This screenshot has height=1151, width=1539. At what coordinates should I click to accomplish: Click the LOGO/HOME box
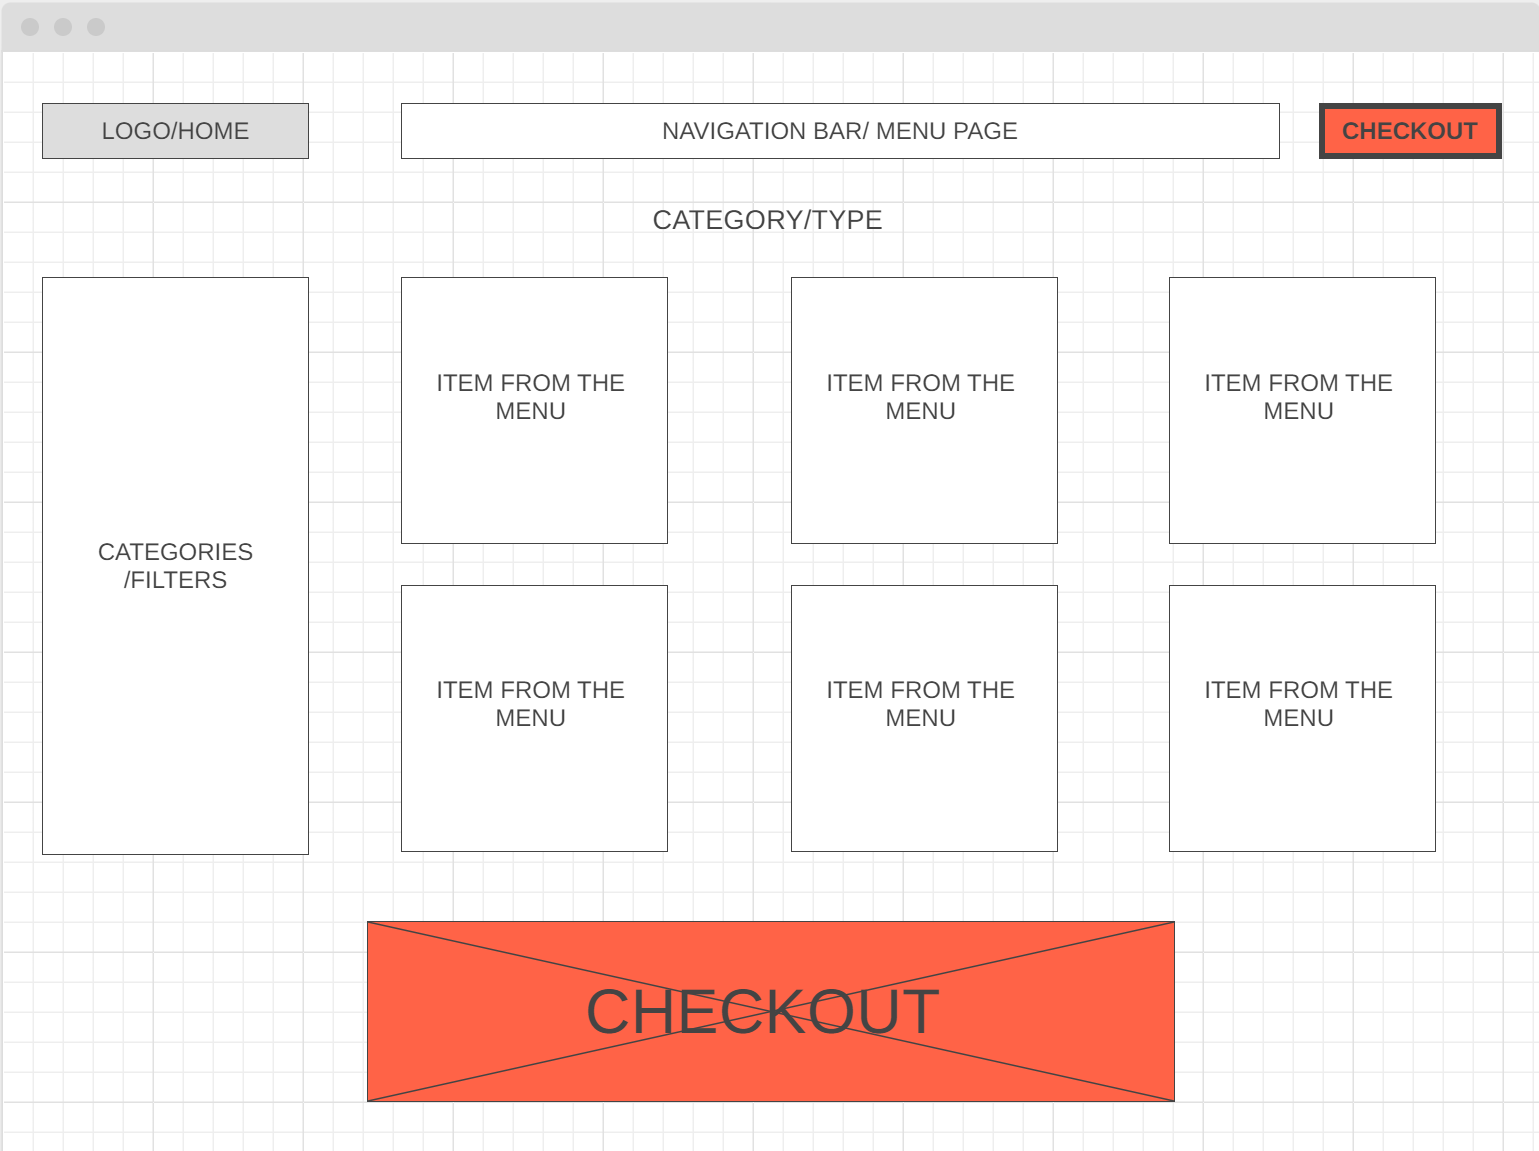175,131
